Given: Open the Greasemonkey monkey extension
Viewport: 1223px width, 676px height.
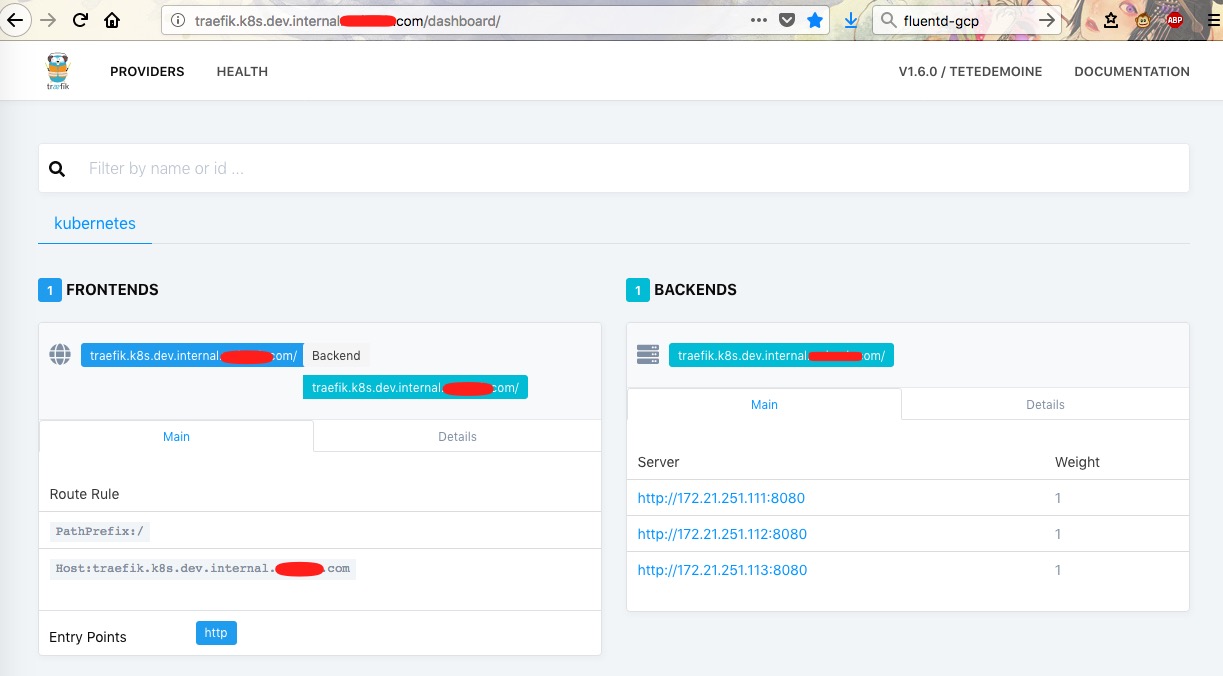Looking at the screenshot, I should click(x=1143, y=19).
